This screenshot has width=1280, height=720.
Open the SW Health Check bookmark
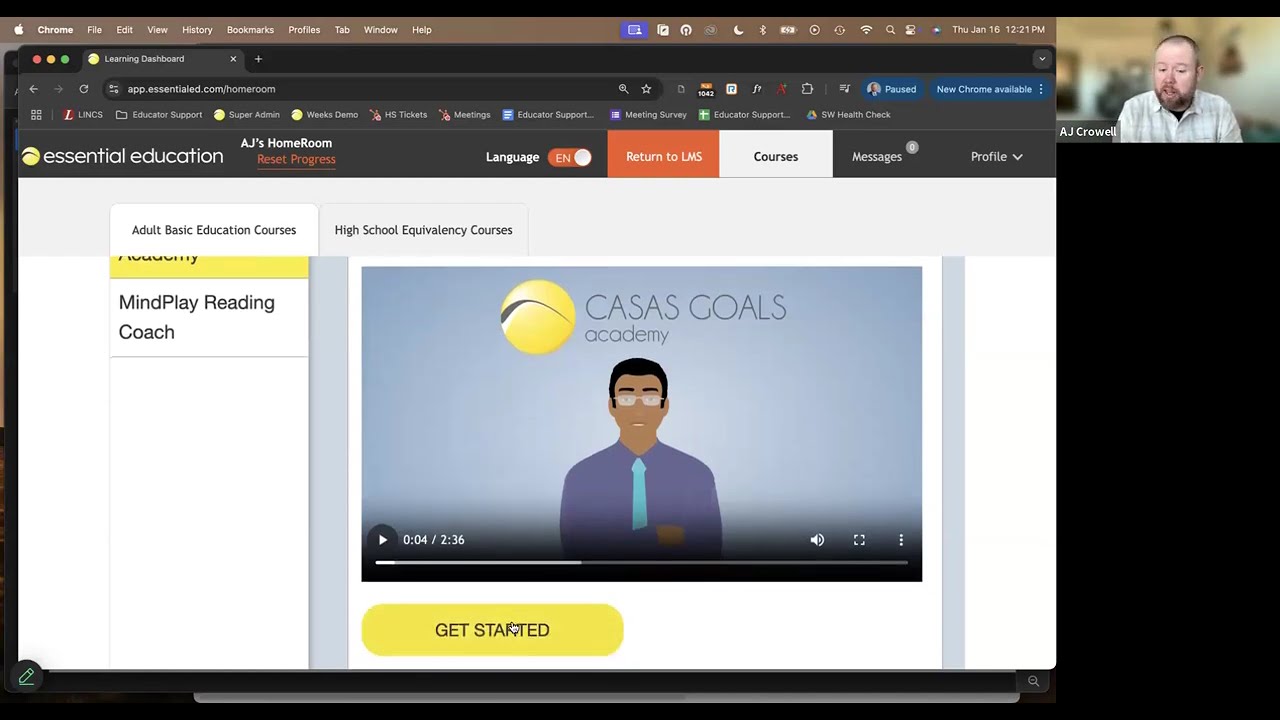(x=848, y=115)
